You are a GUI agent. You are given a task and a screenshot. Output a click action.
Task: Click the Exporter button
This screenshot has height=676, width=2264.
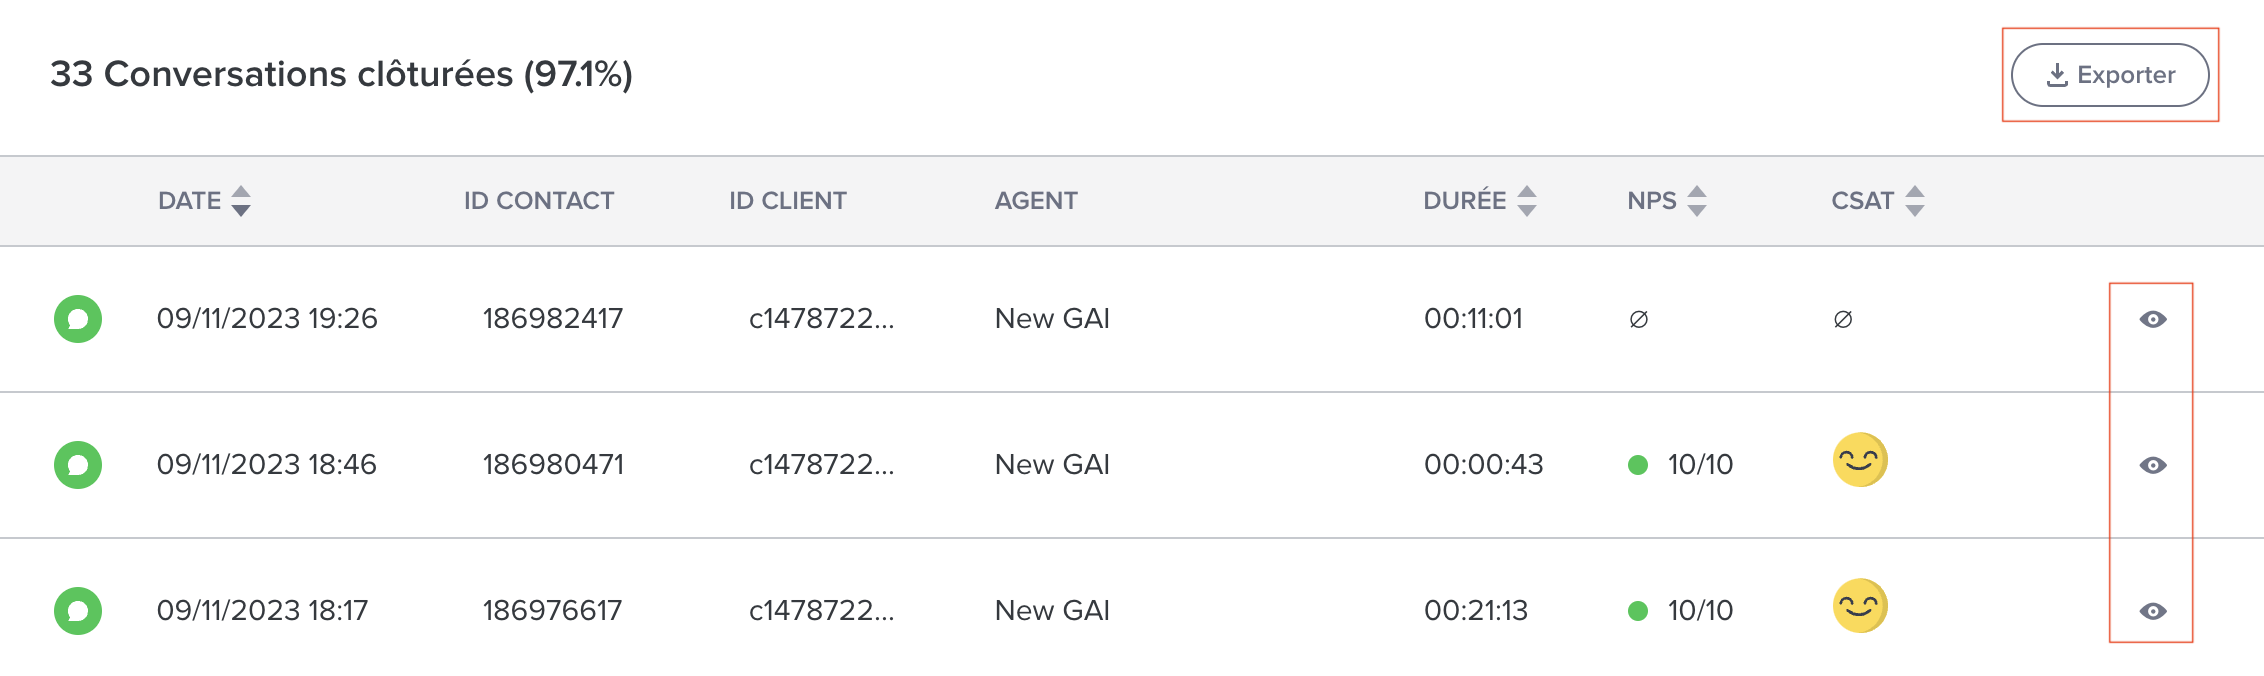2110,75
